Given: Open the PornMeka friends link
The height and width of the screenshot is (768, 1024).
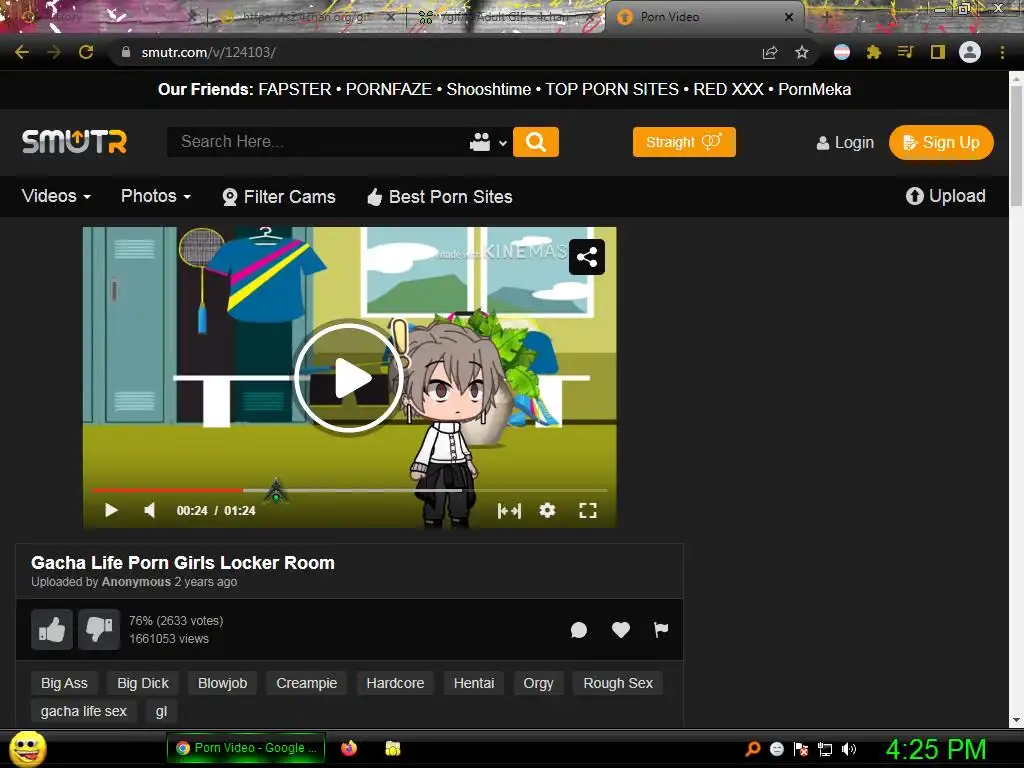Looking at the screenshot, I should (814, 89).
